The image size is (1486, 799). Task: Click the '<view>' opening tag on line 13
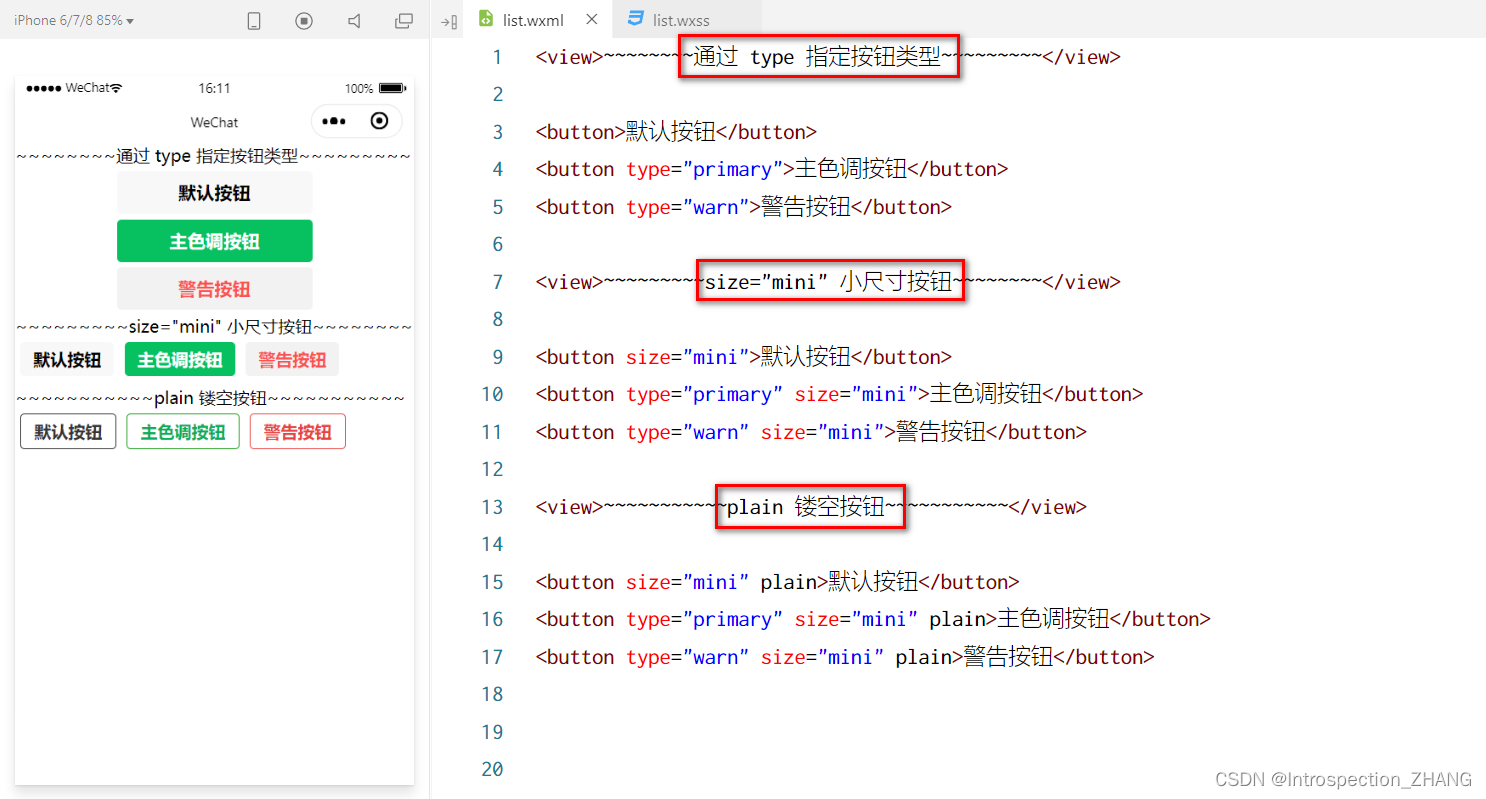pos(570,507)
